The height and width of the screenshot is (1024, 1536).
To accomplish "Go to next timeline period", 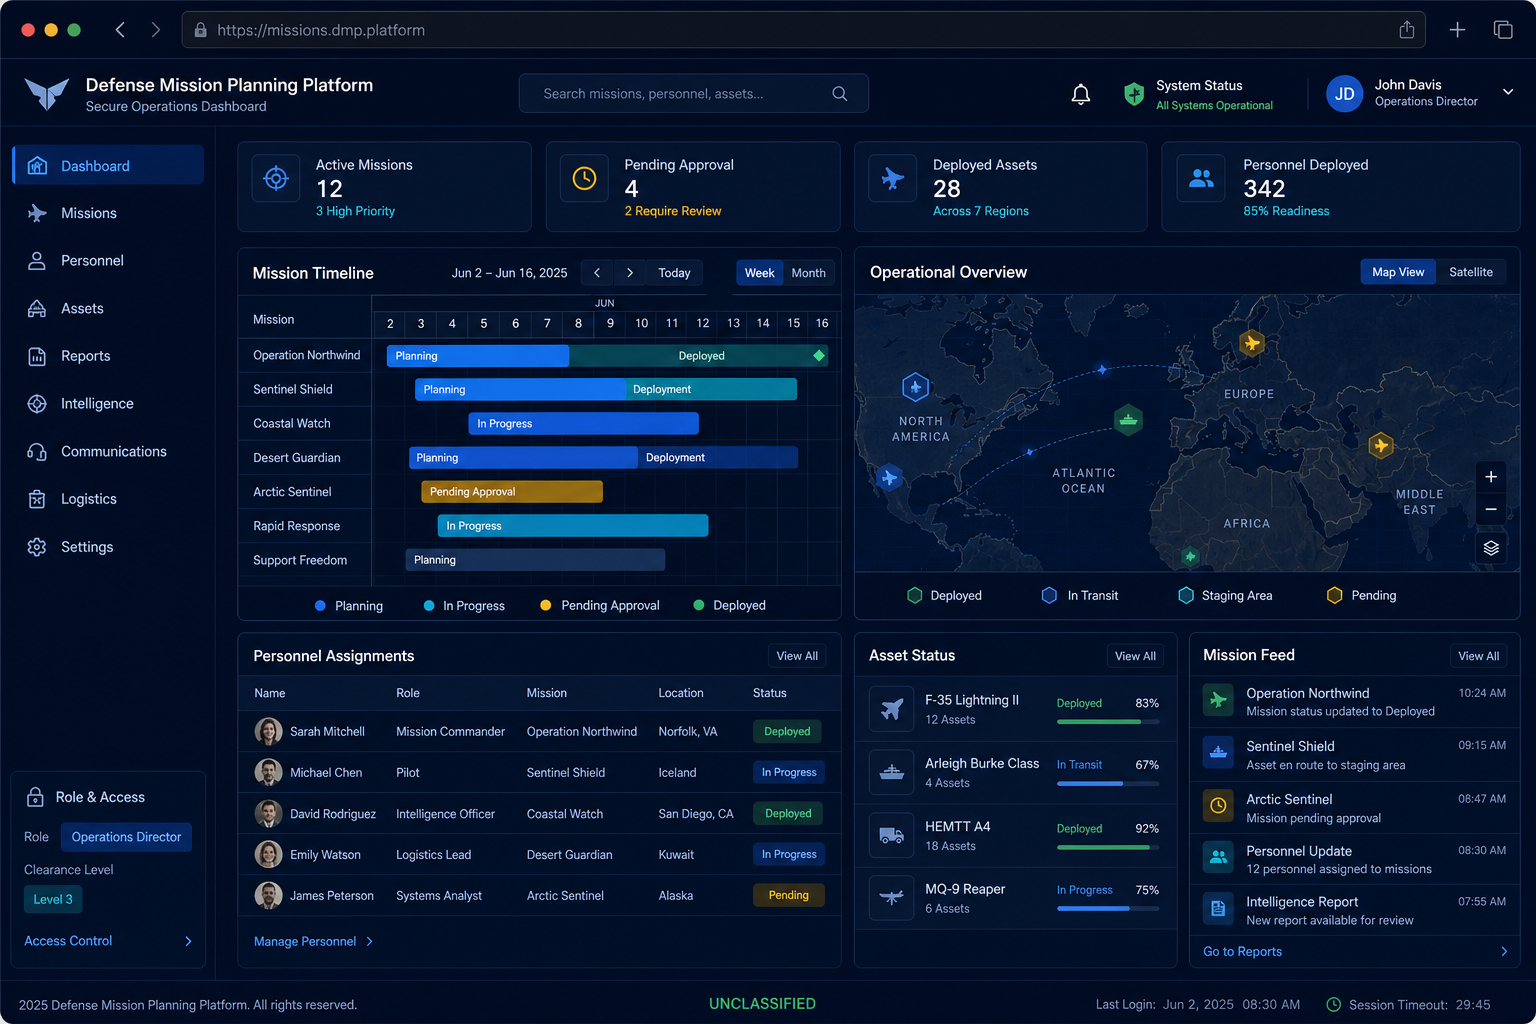I will tap(629, 273).
